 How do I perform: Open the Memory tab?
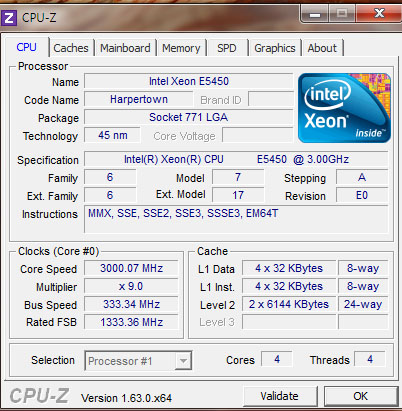click(x=181, y=48)
